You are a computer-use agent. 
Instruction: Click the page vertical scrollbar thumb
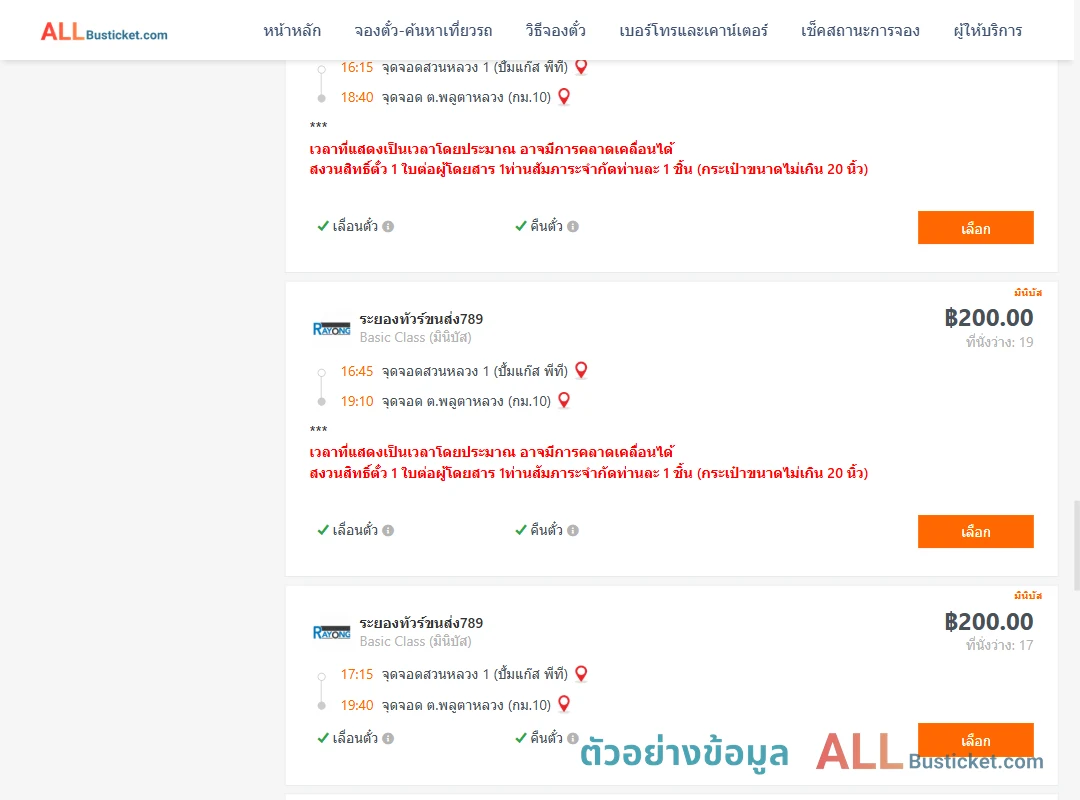coord(1077,545)
